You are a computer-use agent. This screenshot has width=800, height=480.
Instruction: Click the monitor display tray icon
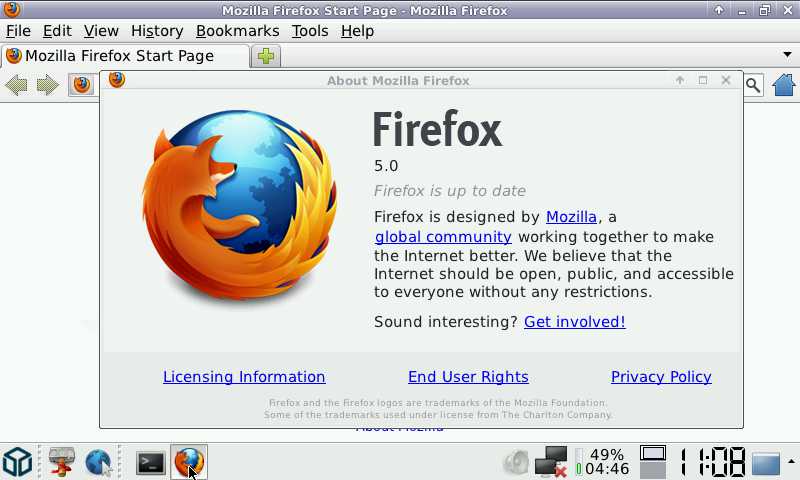click(653, 462)
